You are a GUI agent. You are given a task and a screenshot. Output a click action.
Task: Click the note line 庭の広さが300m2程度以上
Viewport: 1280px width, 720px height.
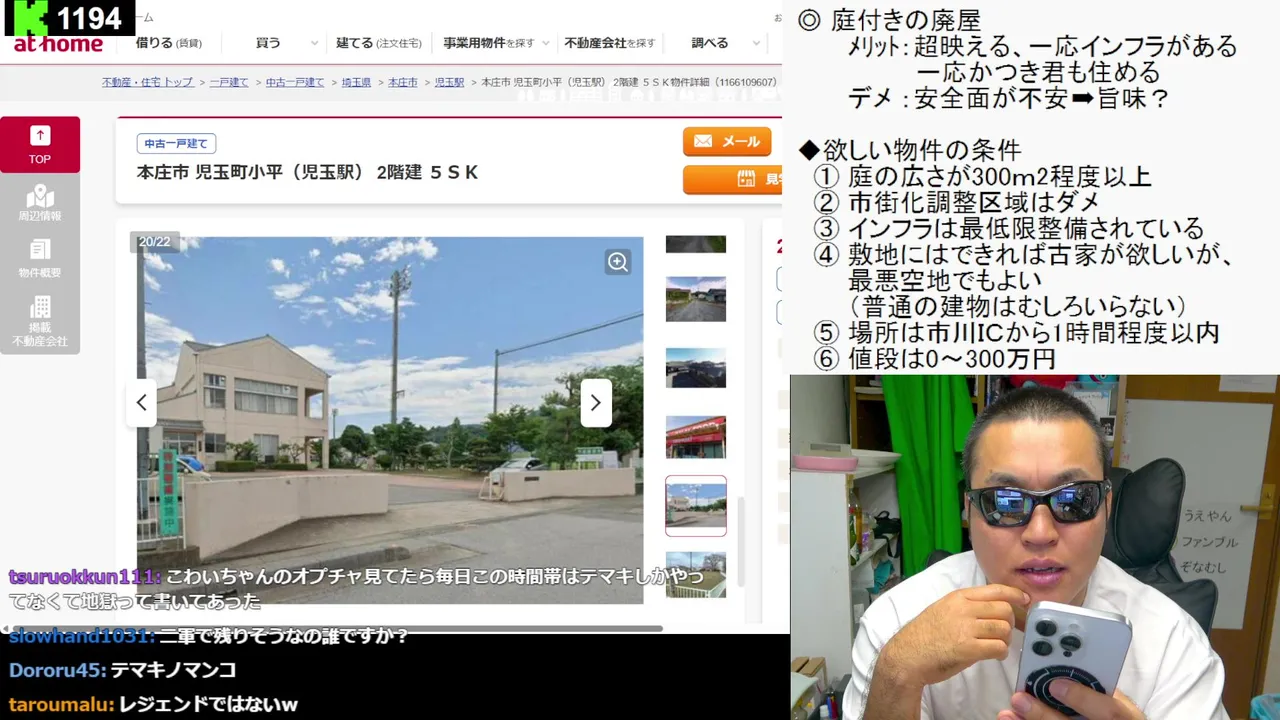pos(1000,177)
